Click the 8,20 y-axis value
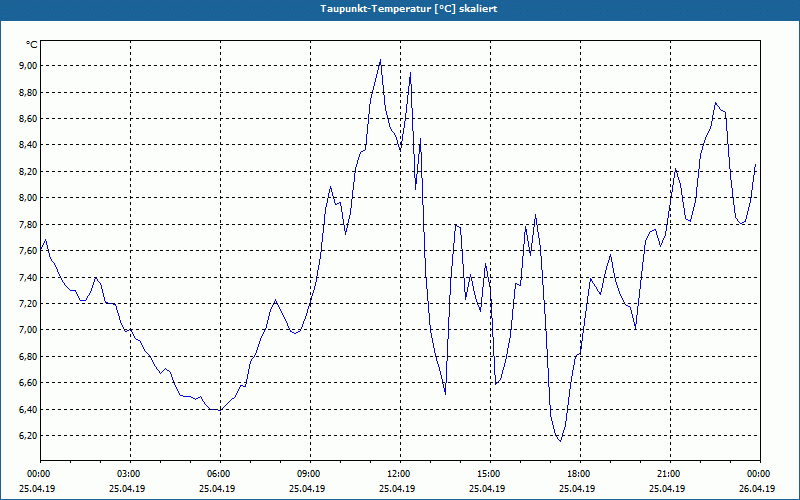This screenshot has height=500, width=800. pyautogui.click(x=29, y=171)
